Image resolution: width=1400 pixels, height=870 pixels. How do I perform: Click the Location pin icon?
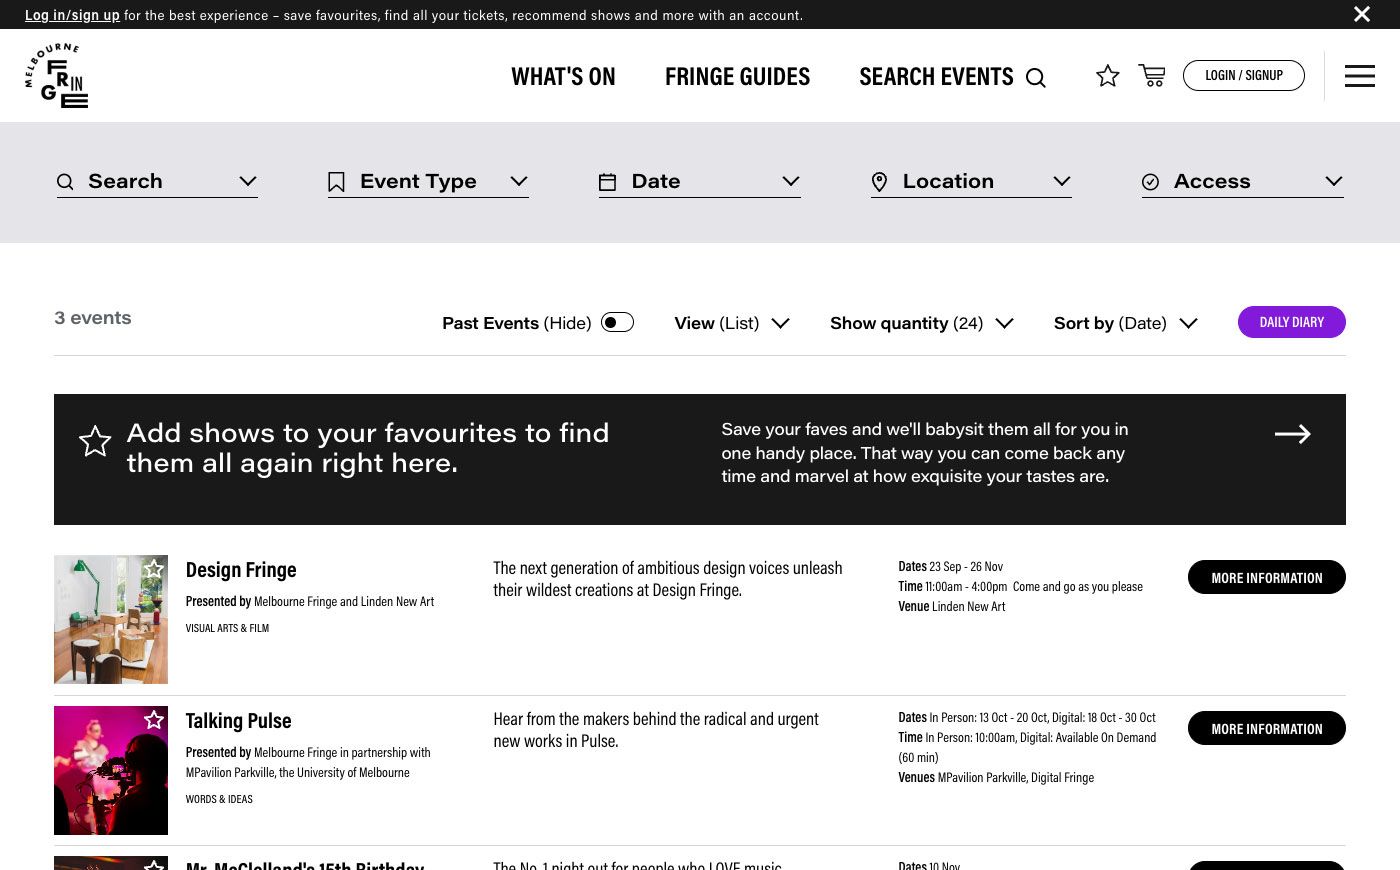coord(879,182)
